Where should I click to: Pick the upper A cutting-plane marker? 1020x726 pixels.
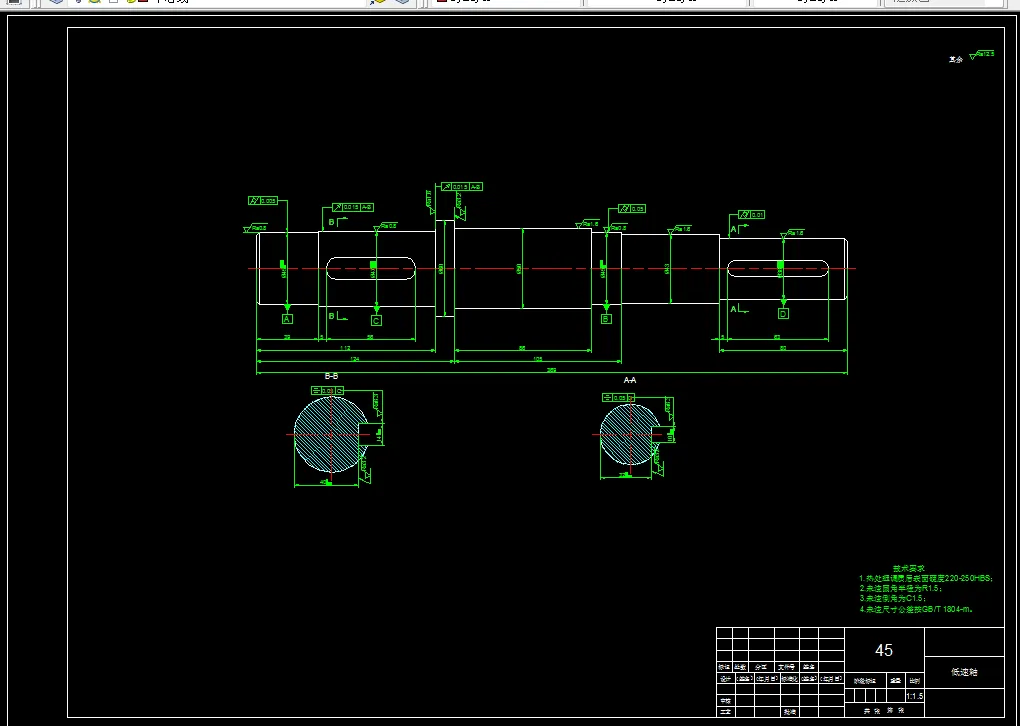[738, 229]
